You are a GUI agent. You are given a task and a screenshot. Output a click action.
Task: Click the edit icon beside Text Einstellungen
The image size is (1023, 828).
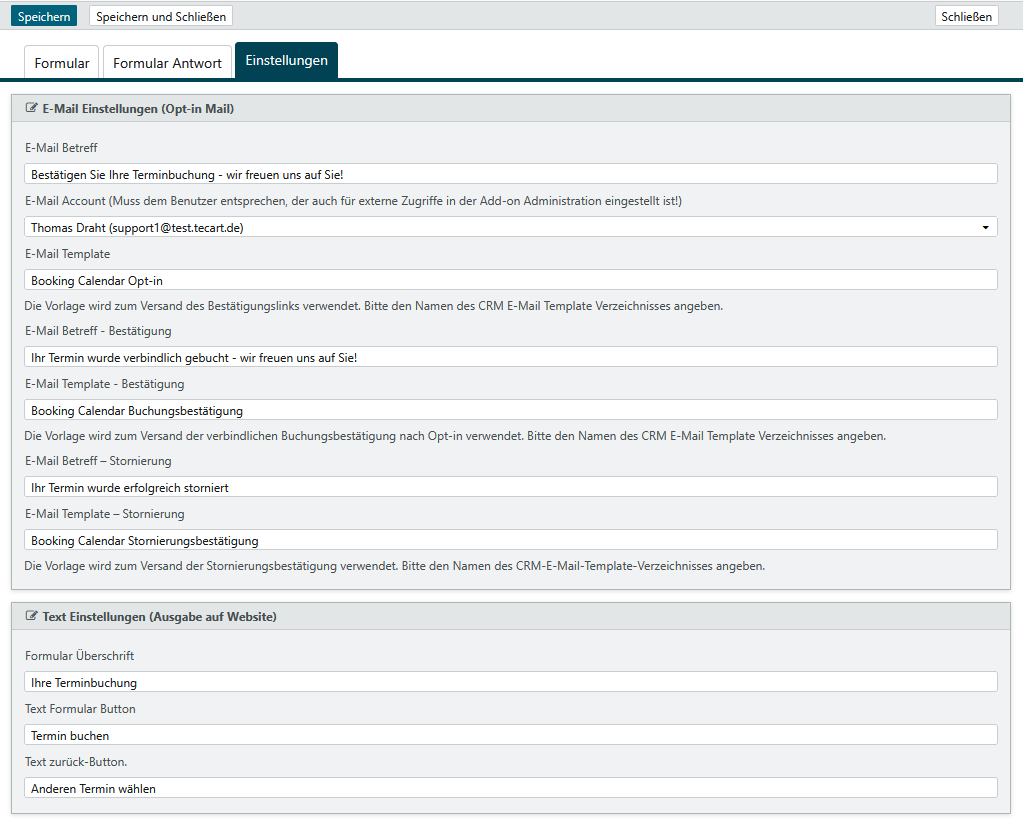[32, 617]
